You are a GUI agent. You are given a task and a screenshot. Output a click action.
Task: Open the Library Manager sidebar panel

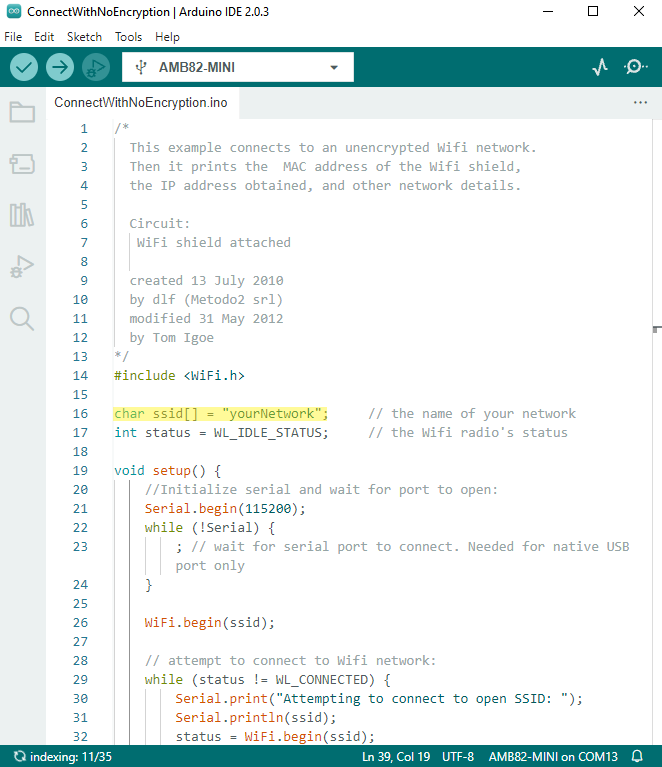click(x=22, y=215)
